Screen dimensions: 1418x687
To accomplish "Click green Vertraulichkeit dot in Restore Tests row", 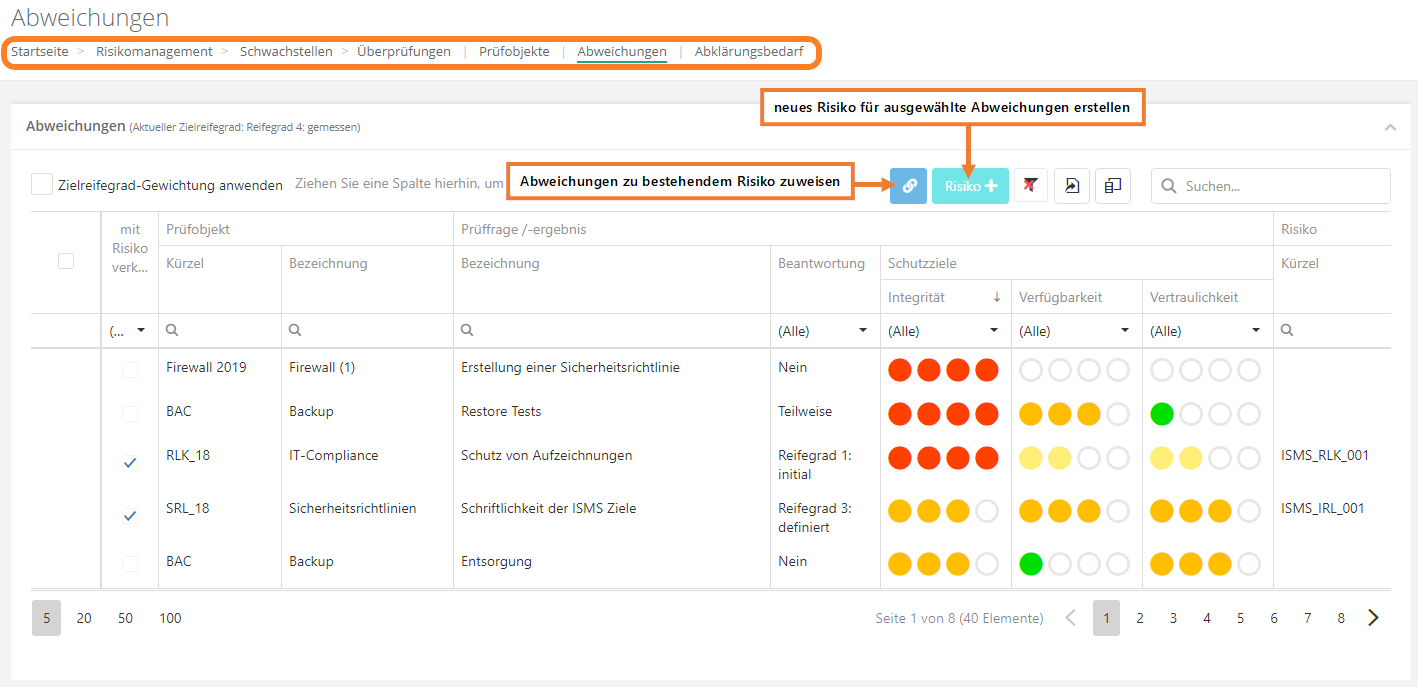I will [1161, 414].
